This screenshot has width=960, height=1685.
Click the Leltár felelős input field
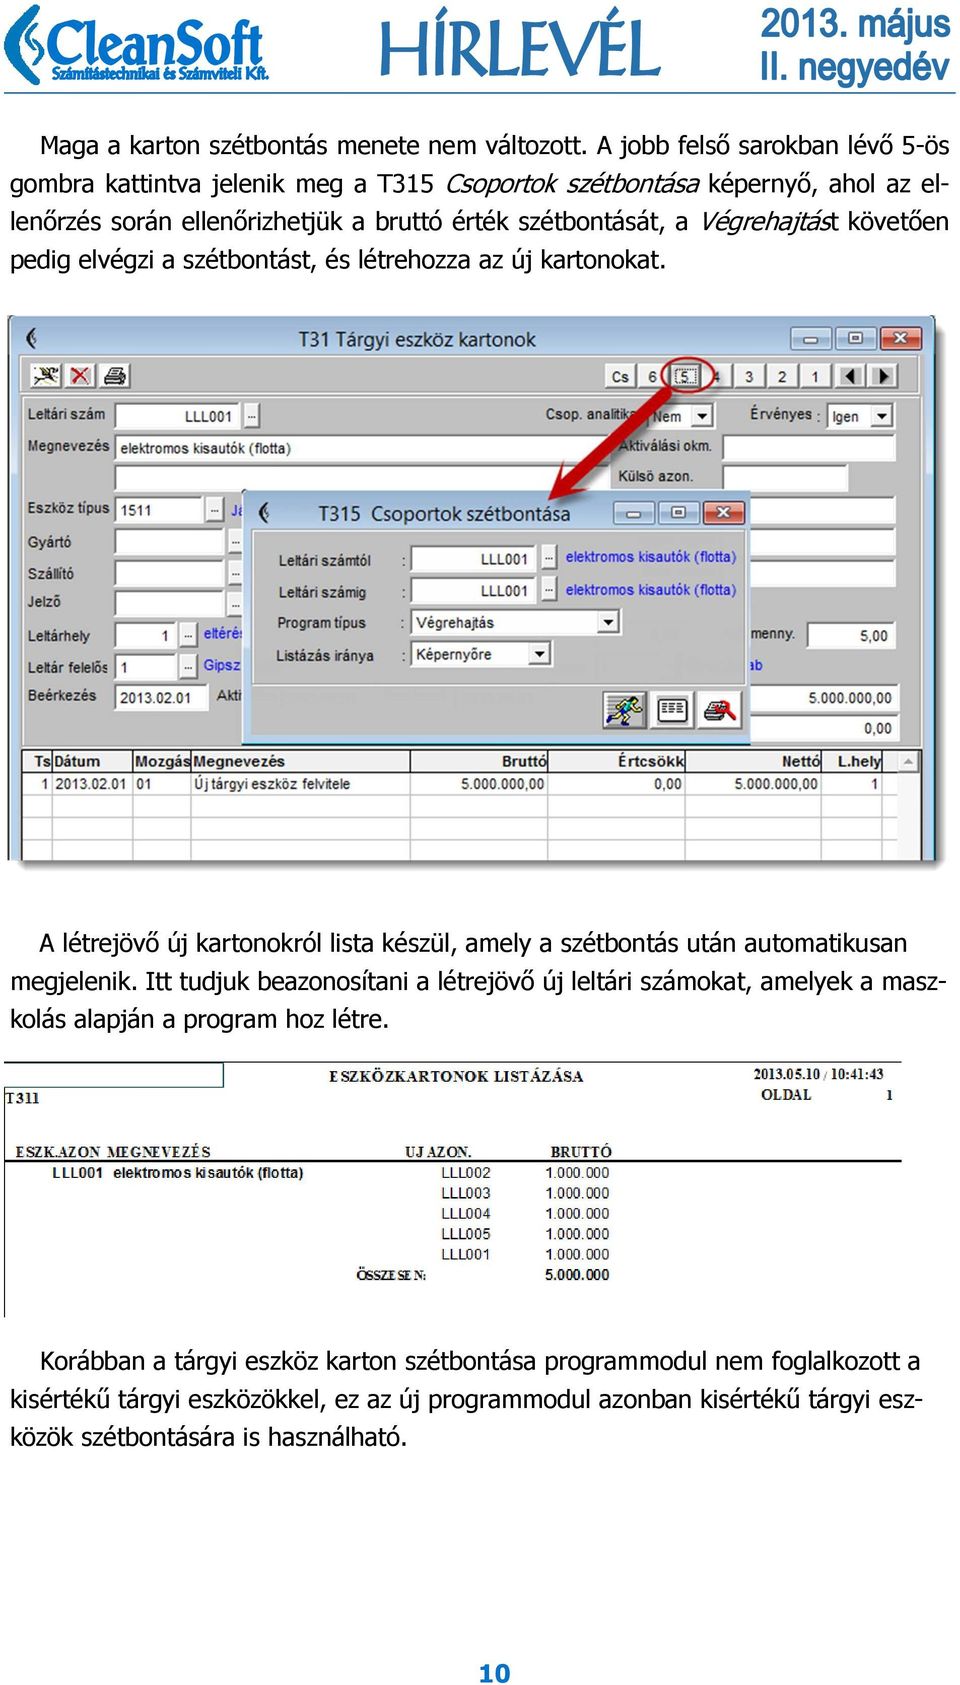pyautogui.click(x=146, y=666)
